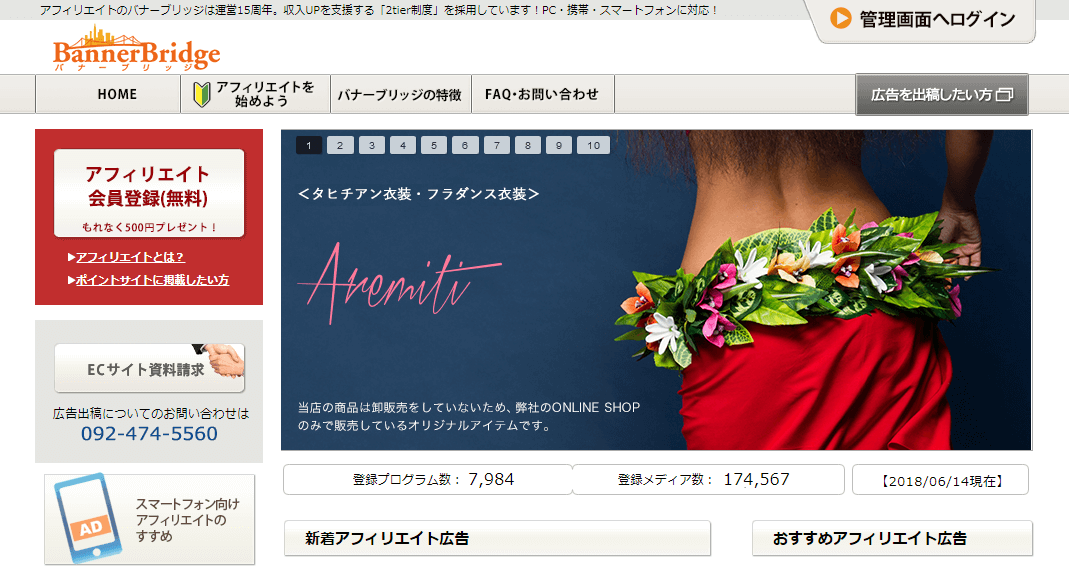
Task: Click おすすめアフィリエイト広告 heading
Action: pyautogui.click(x=892, y=538)
